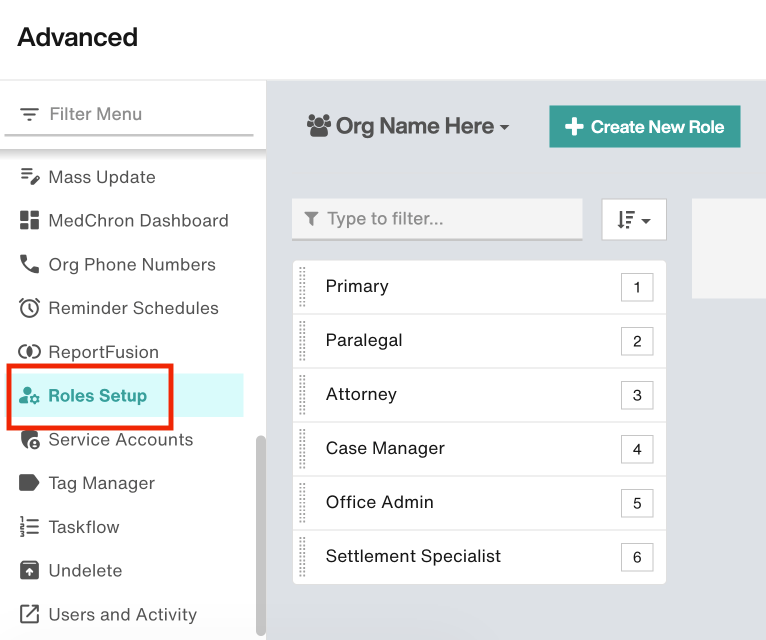Click the MedChron Dashboard grid icon
The height and width of the screenshot is (640, 766).
pyautogui.click(x=29, y=220)
